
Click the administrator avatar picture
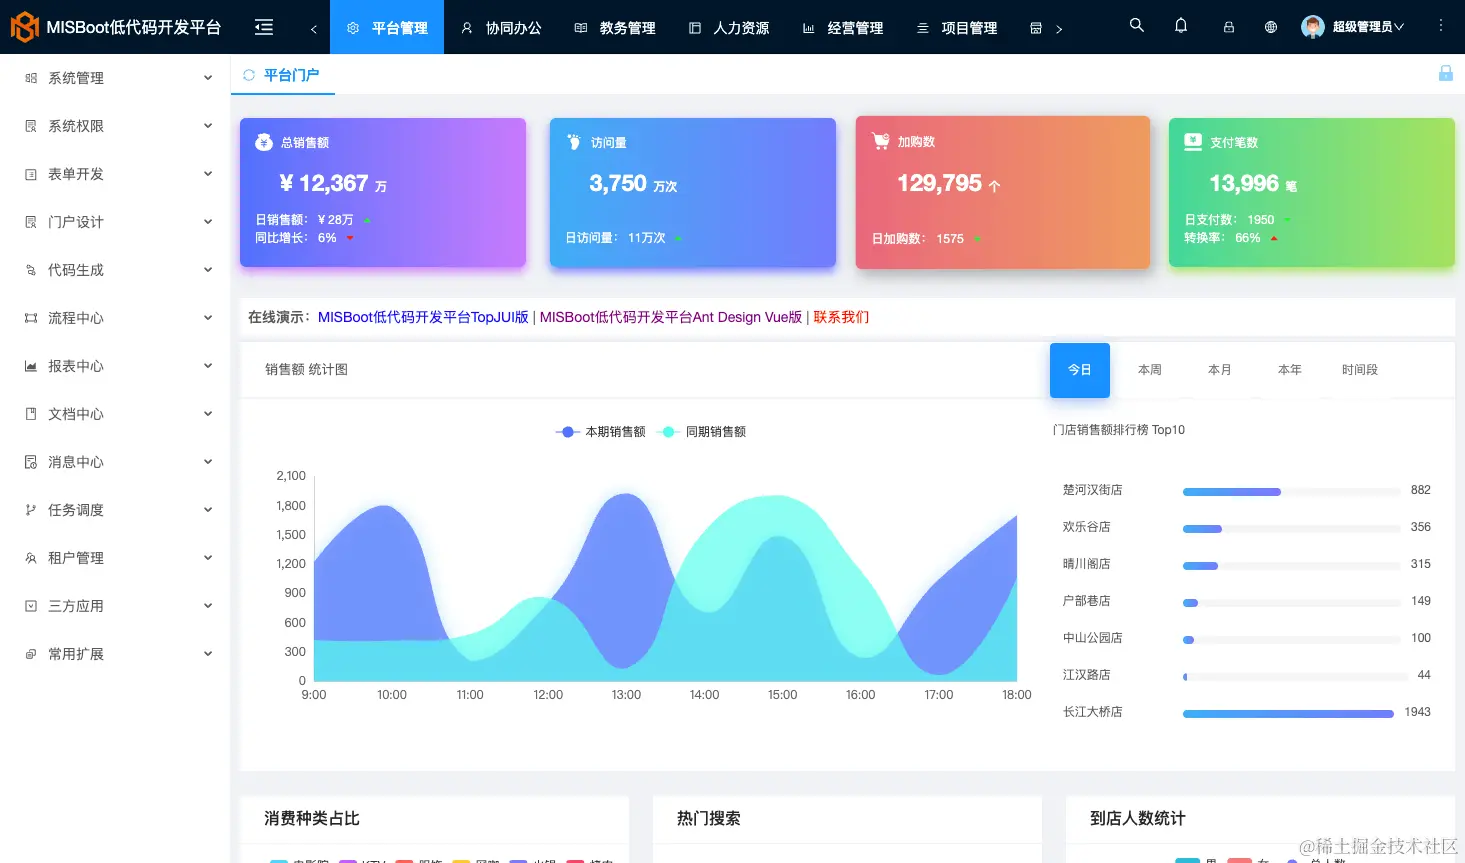coord(1313,27)
